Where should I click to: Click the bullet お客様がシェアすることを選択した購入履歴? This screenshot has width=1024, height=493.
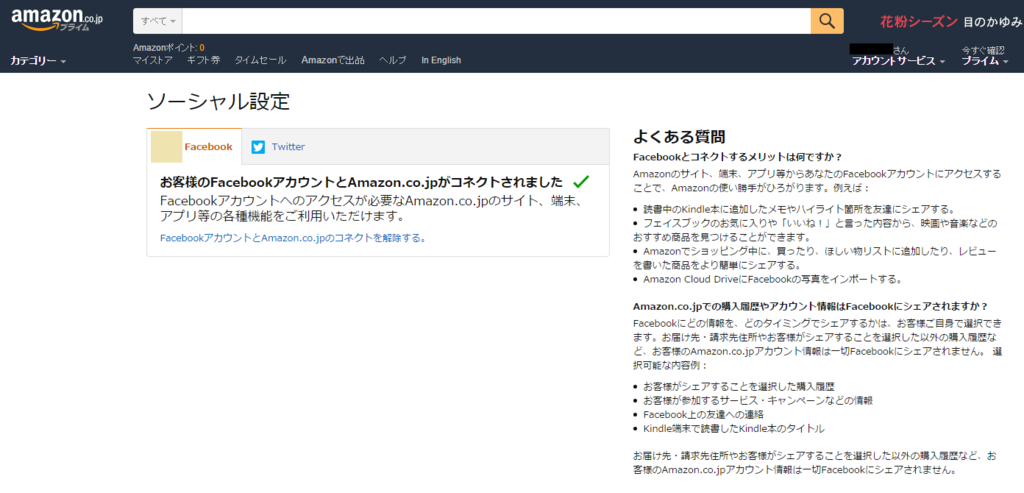[739, 387]
